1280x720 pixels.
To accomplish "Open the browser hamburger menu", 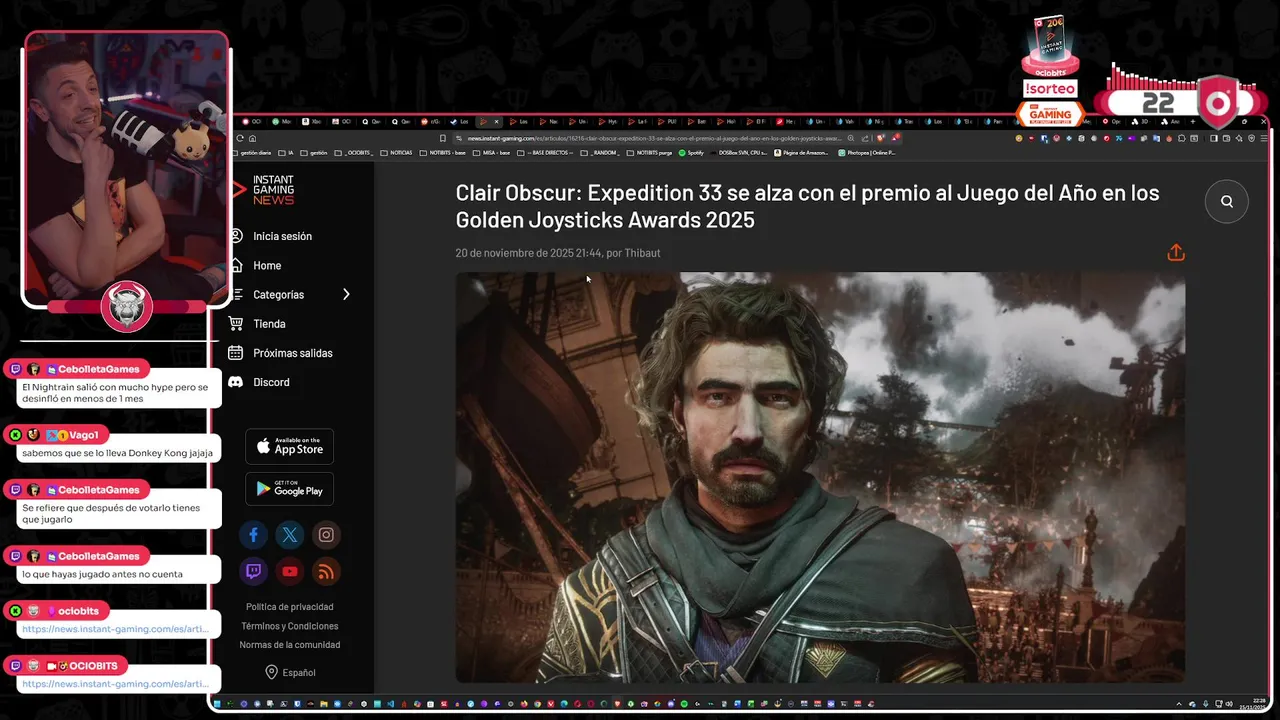I will point(1263,138).
